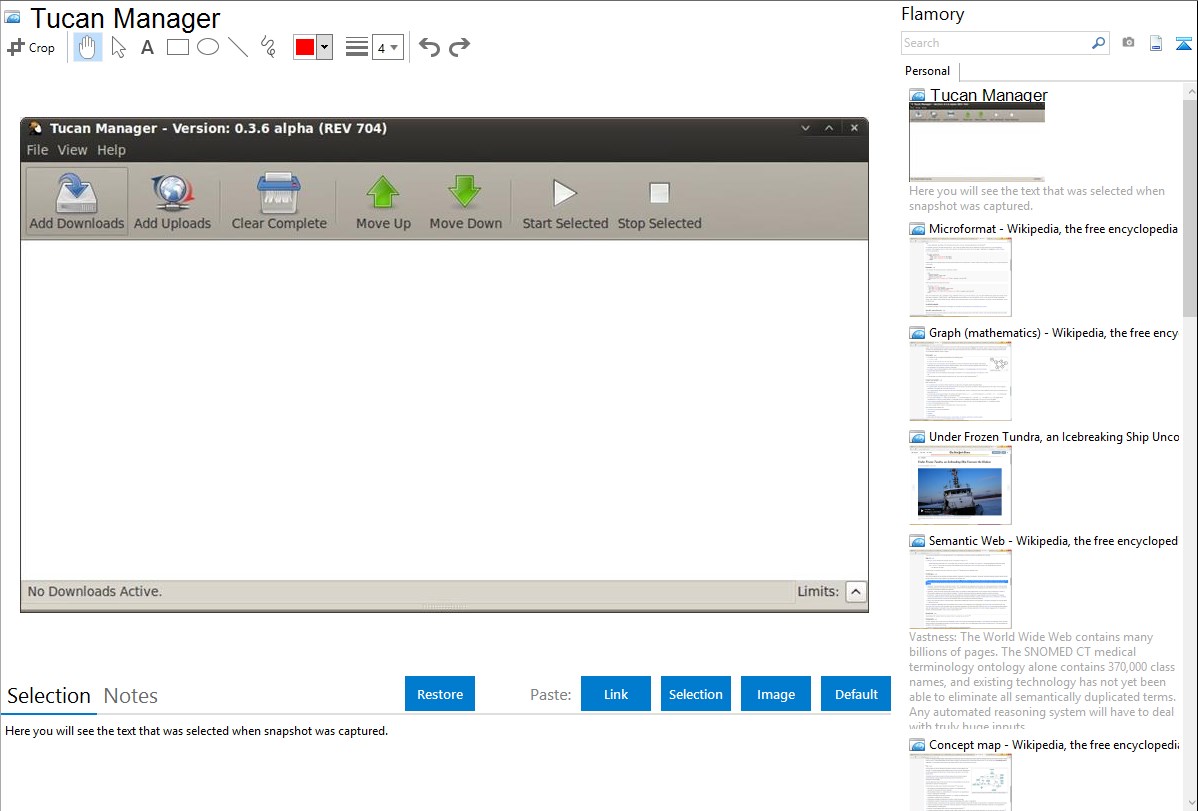The width and height of the screenshot is (1198, 811).
Task: Open Under Frozen Tundra snapshot thumbnail
Action: pos(960,485)
